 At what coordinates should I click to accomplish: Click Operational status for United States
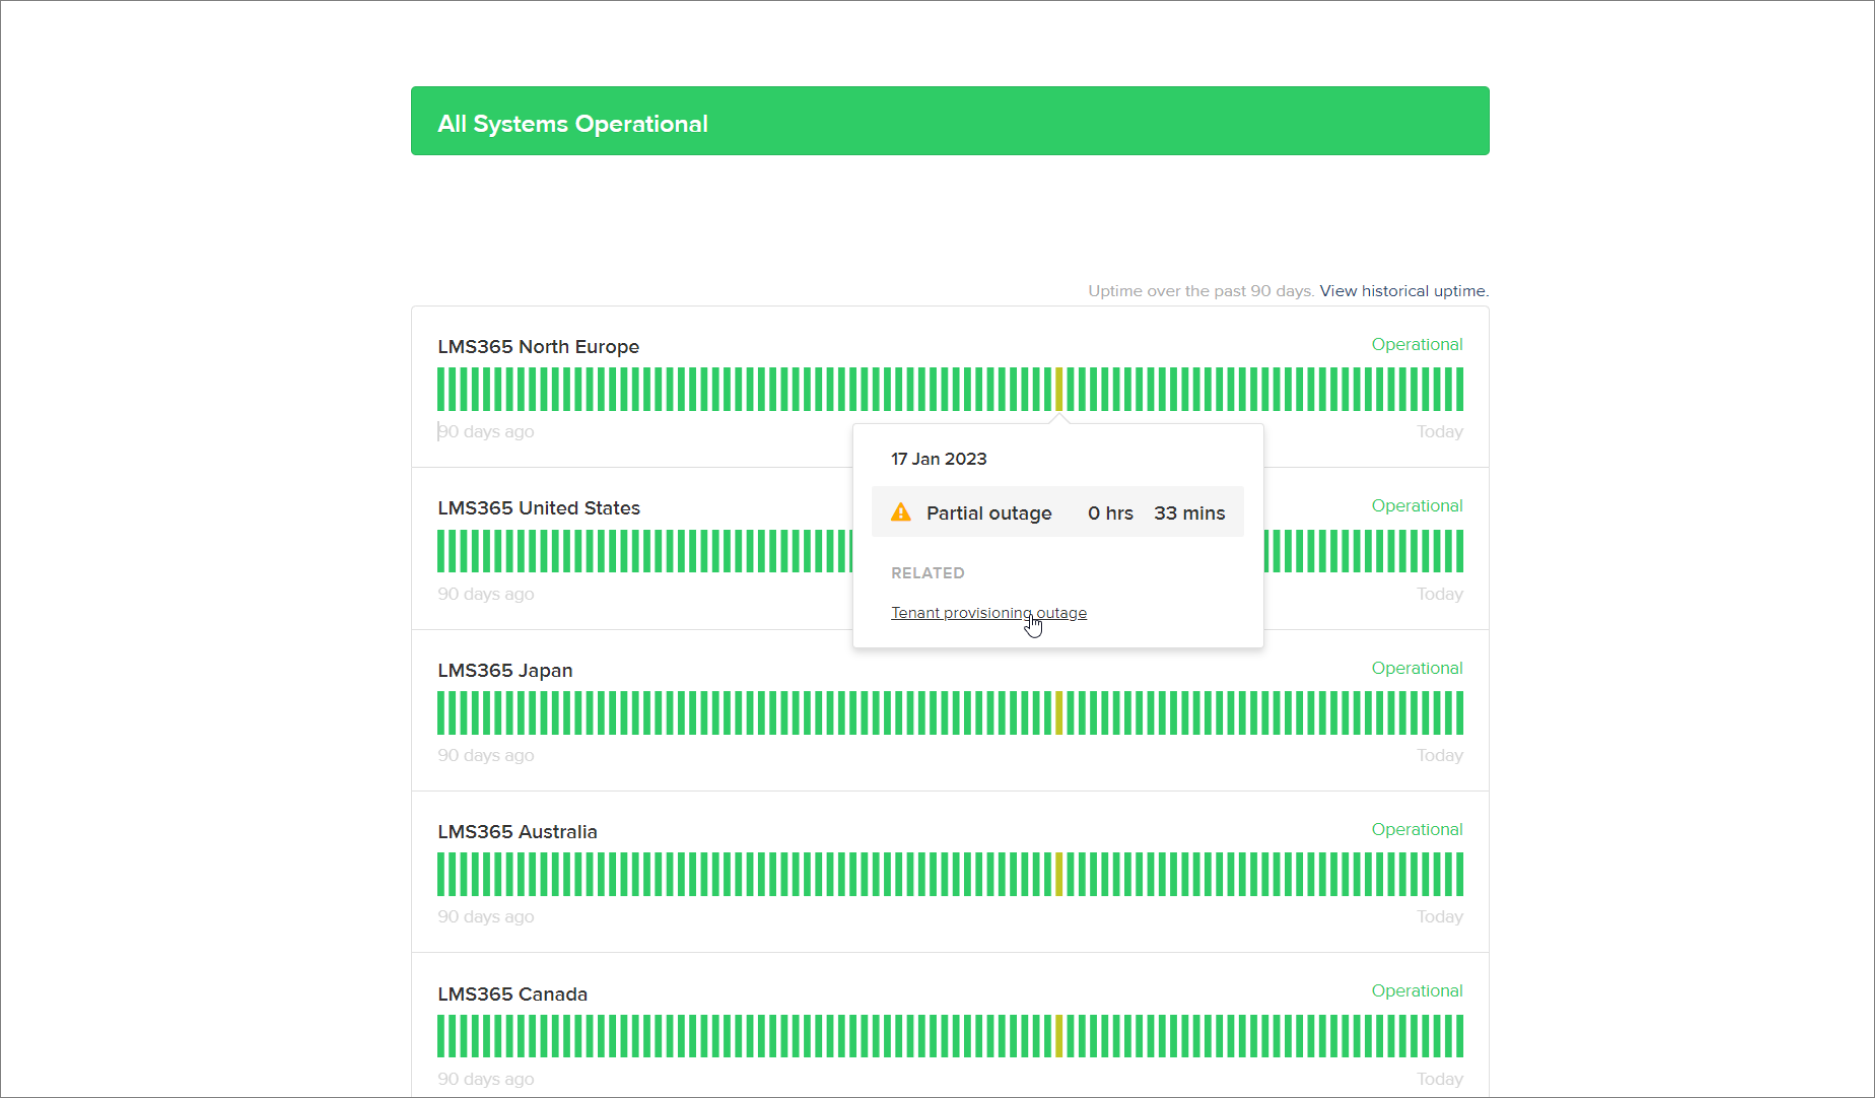1416,506
